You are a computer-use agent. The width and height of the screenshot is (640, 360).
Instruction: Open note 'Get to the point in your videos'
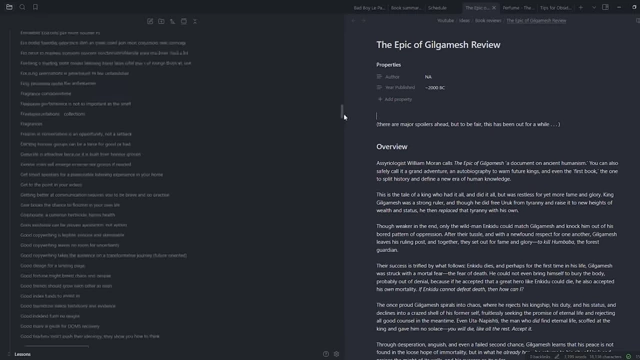(x=51, y=184)
